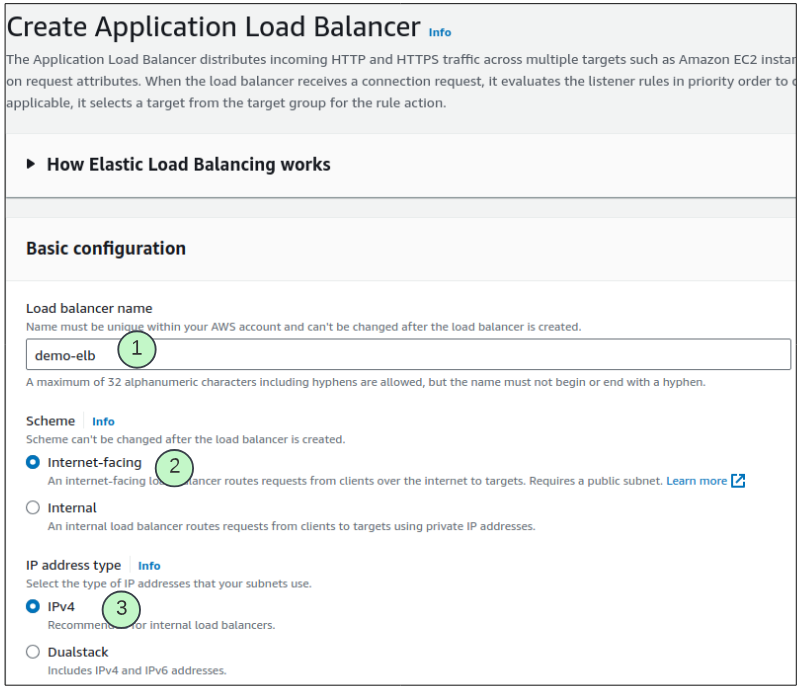Click into the Load balancer name field
The height and width of the screenshot is (690, 801).
pyautogui.click(x=450, y=355)
